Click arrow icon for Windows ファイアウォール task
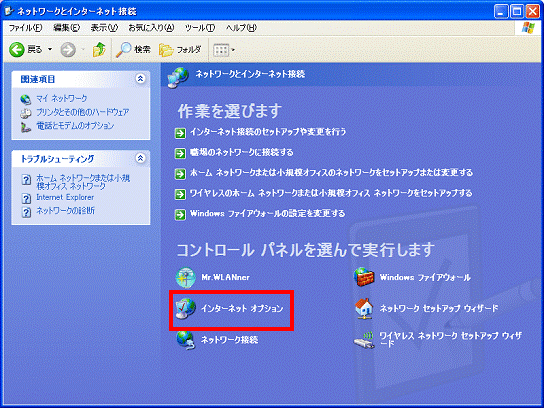Screen dimensions: 544x408 [180, 215]
